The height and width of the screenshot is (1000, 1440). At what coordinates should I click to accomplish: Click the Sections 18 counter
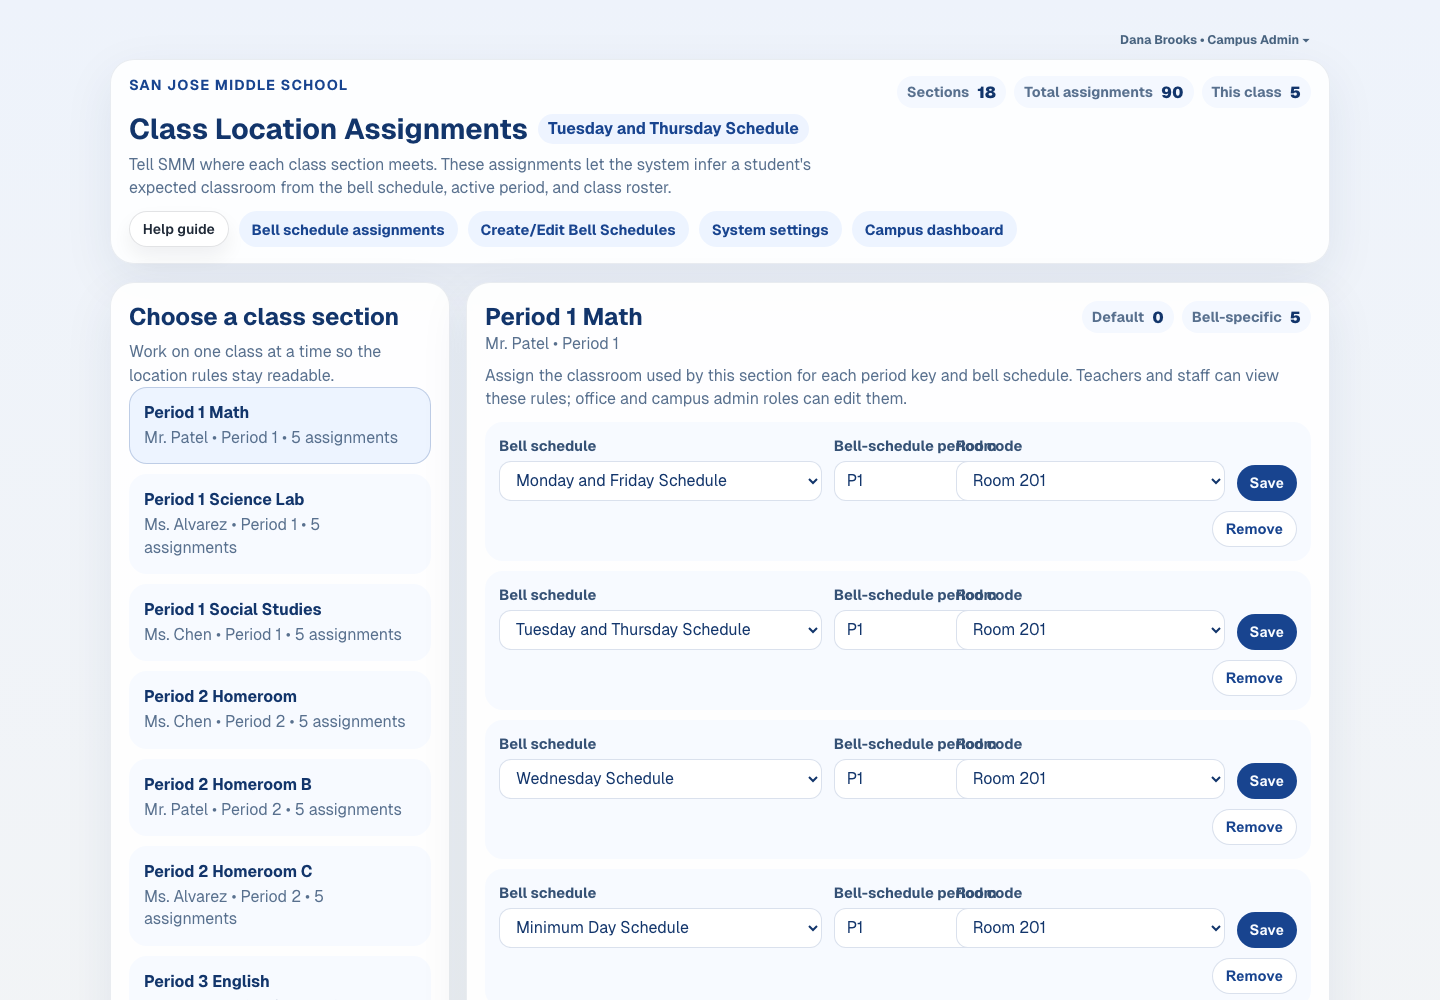951,92
